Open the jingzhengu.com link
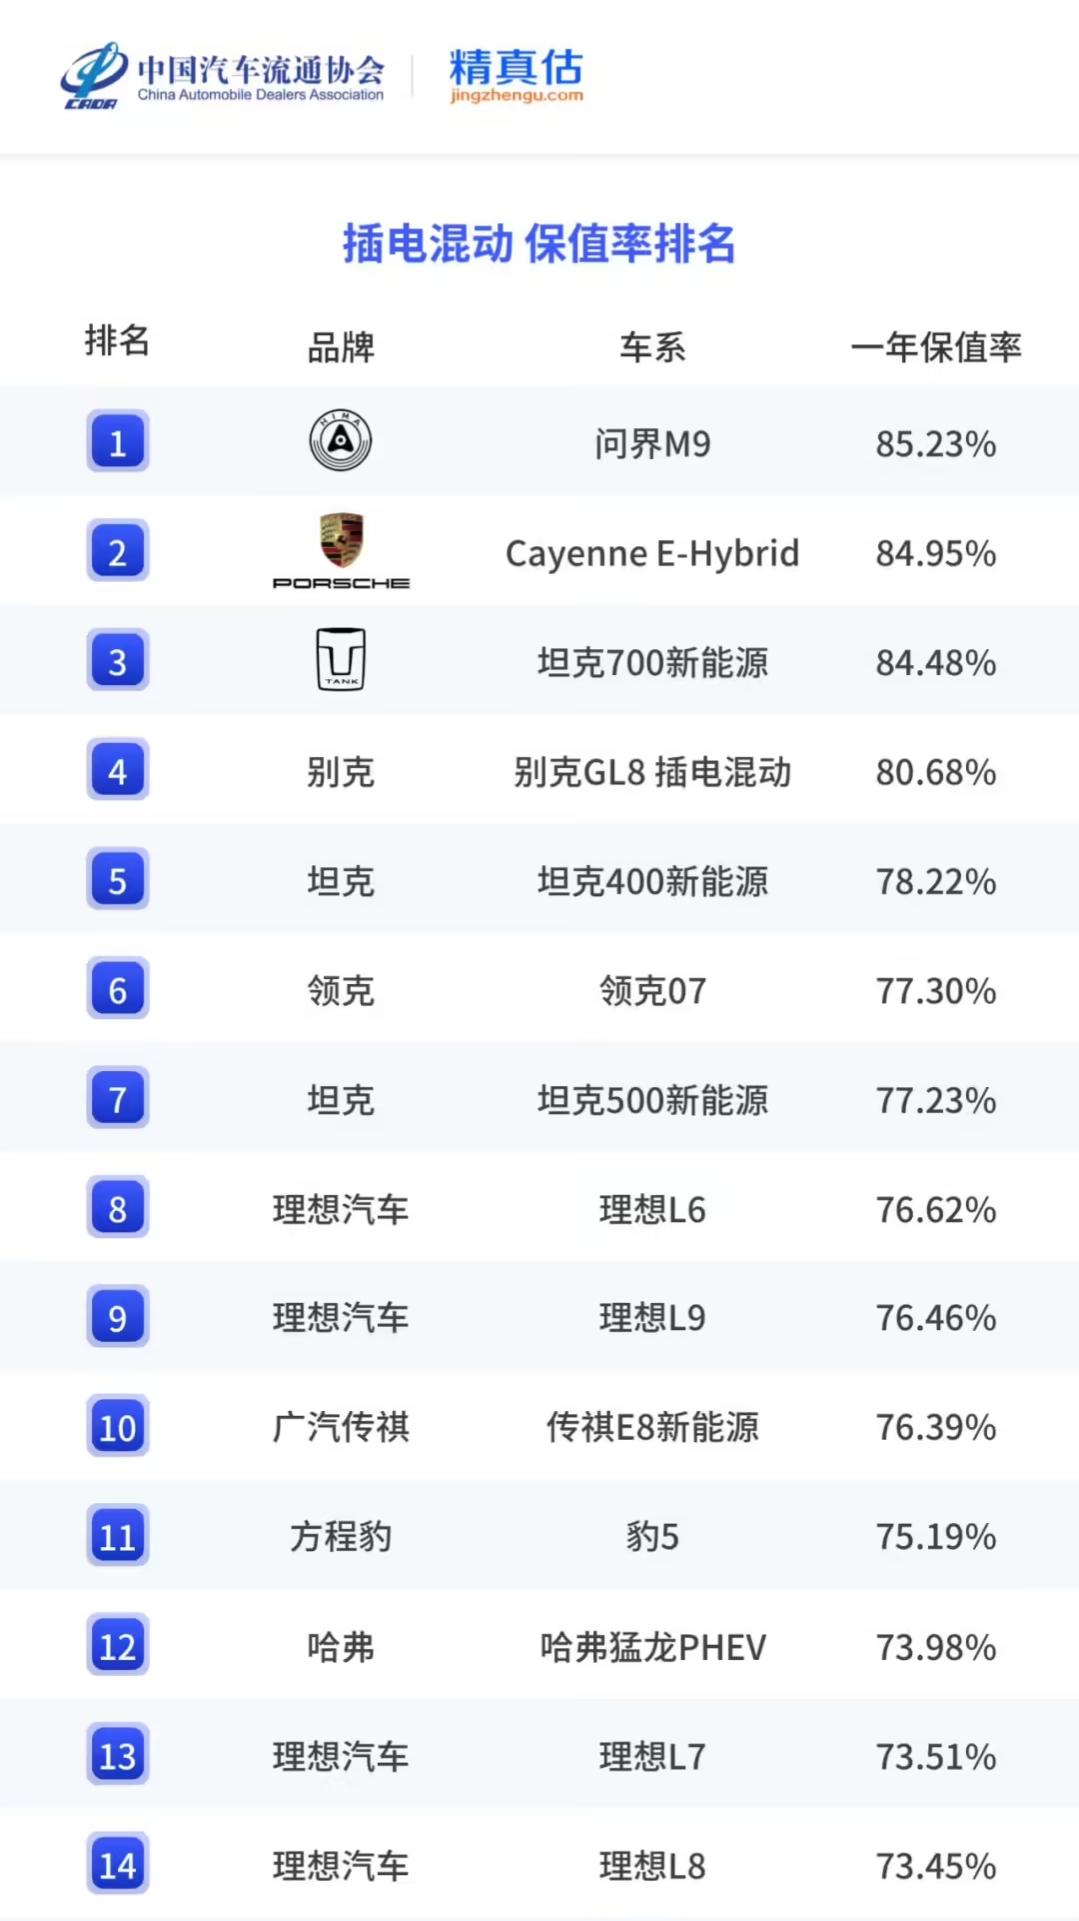1079x1921 pixels. point(516,96)
